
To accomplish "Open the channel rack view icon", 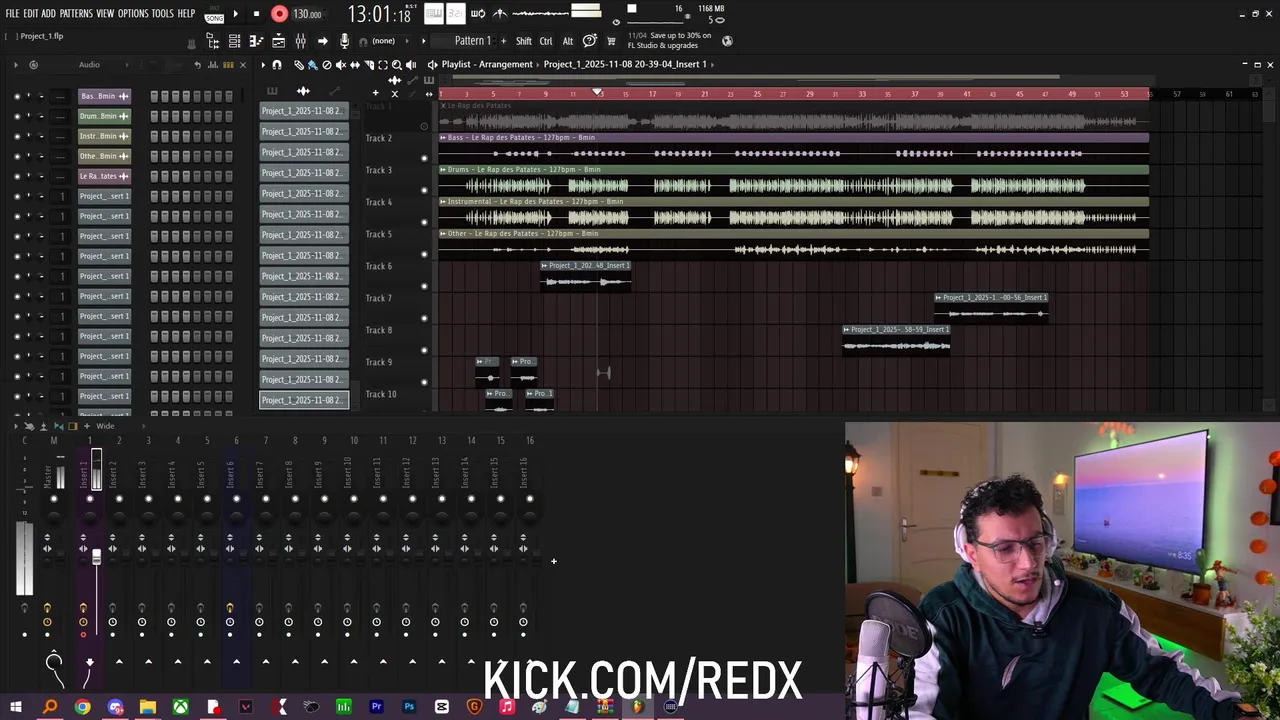I will click(234, 41).
